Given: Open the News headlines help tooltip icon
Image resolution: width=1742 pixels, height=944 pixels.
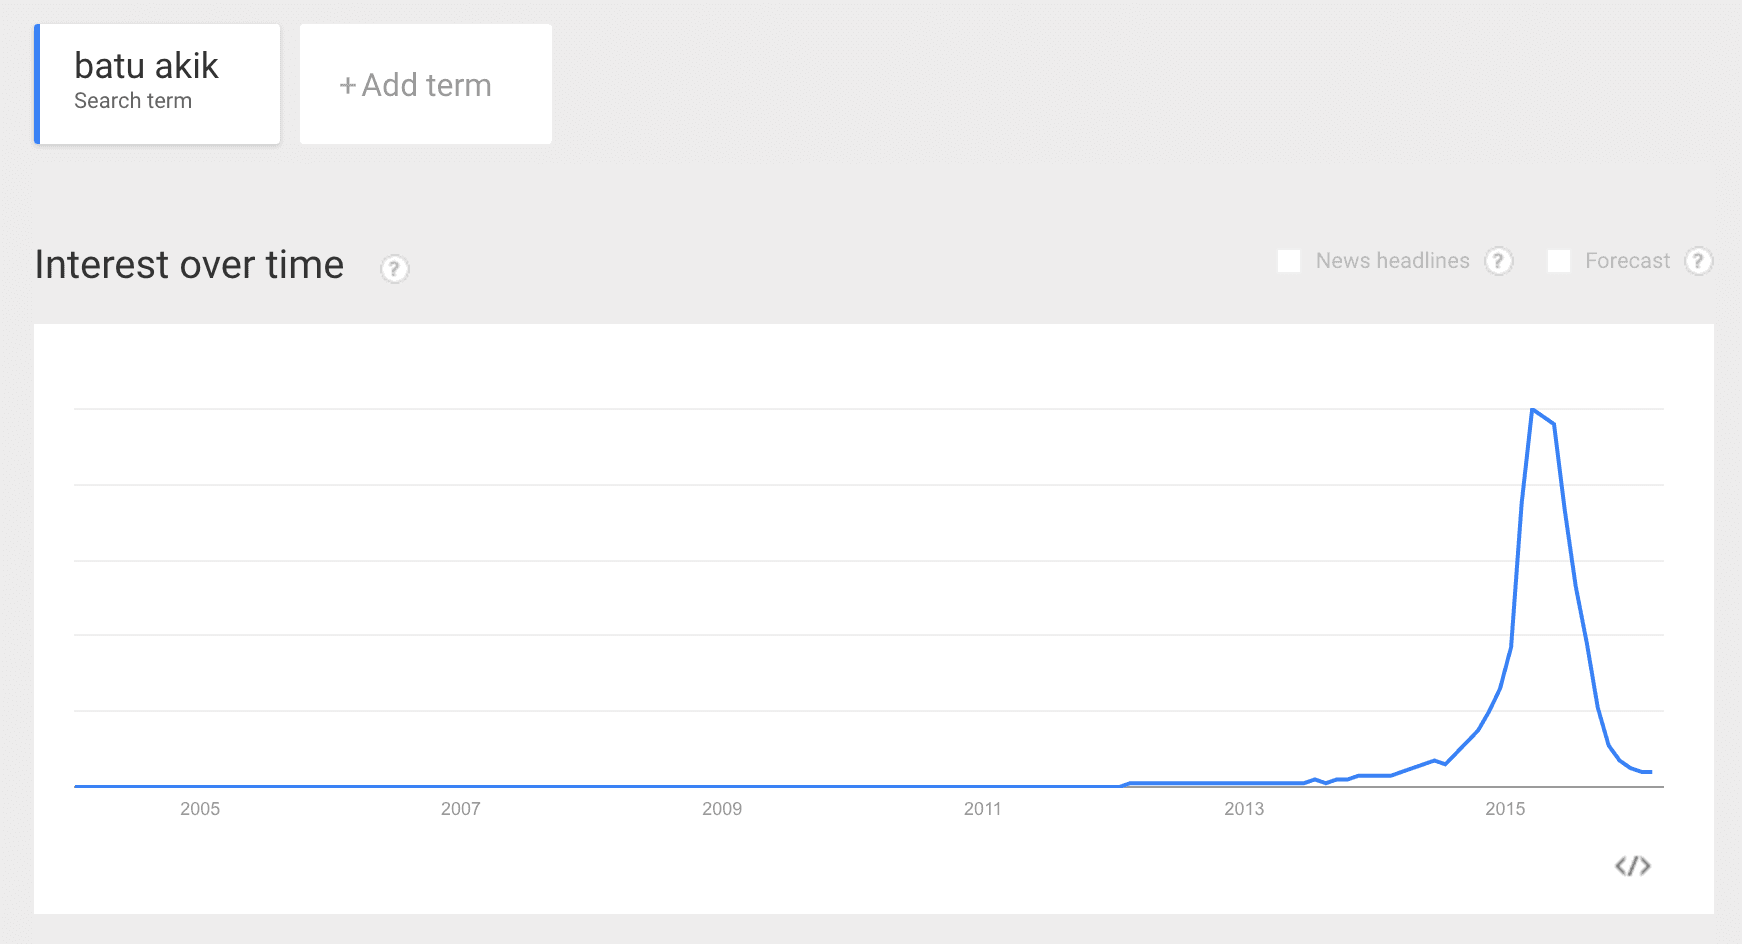Looking at the screenshot, I should coord(1498,261).
